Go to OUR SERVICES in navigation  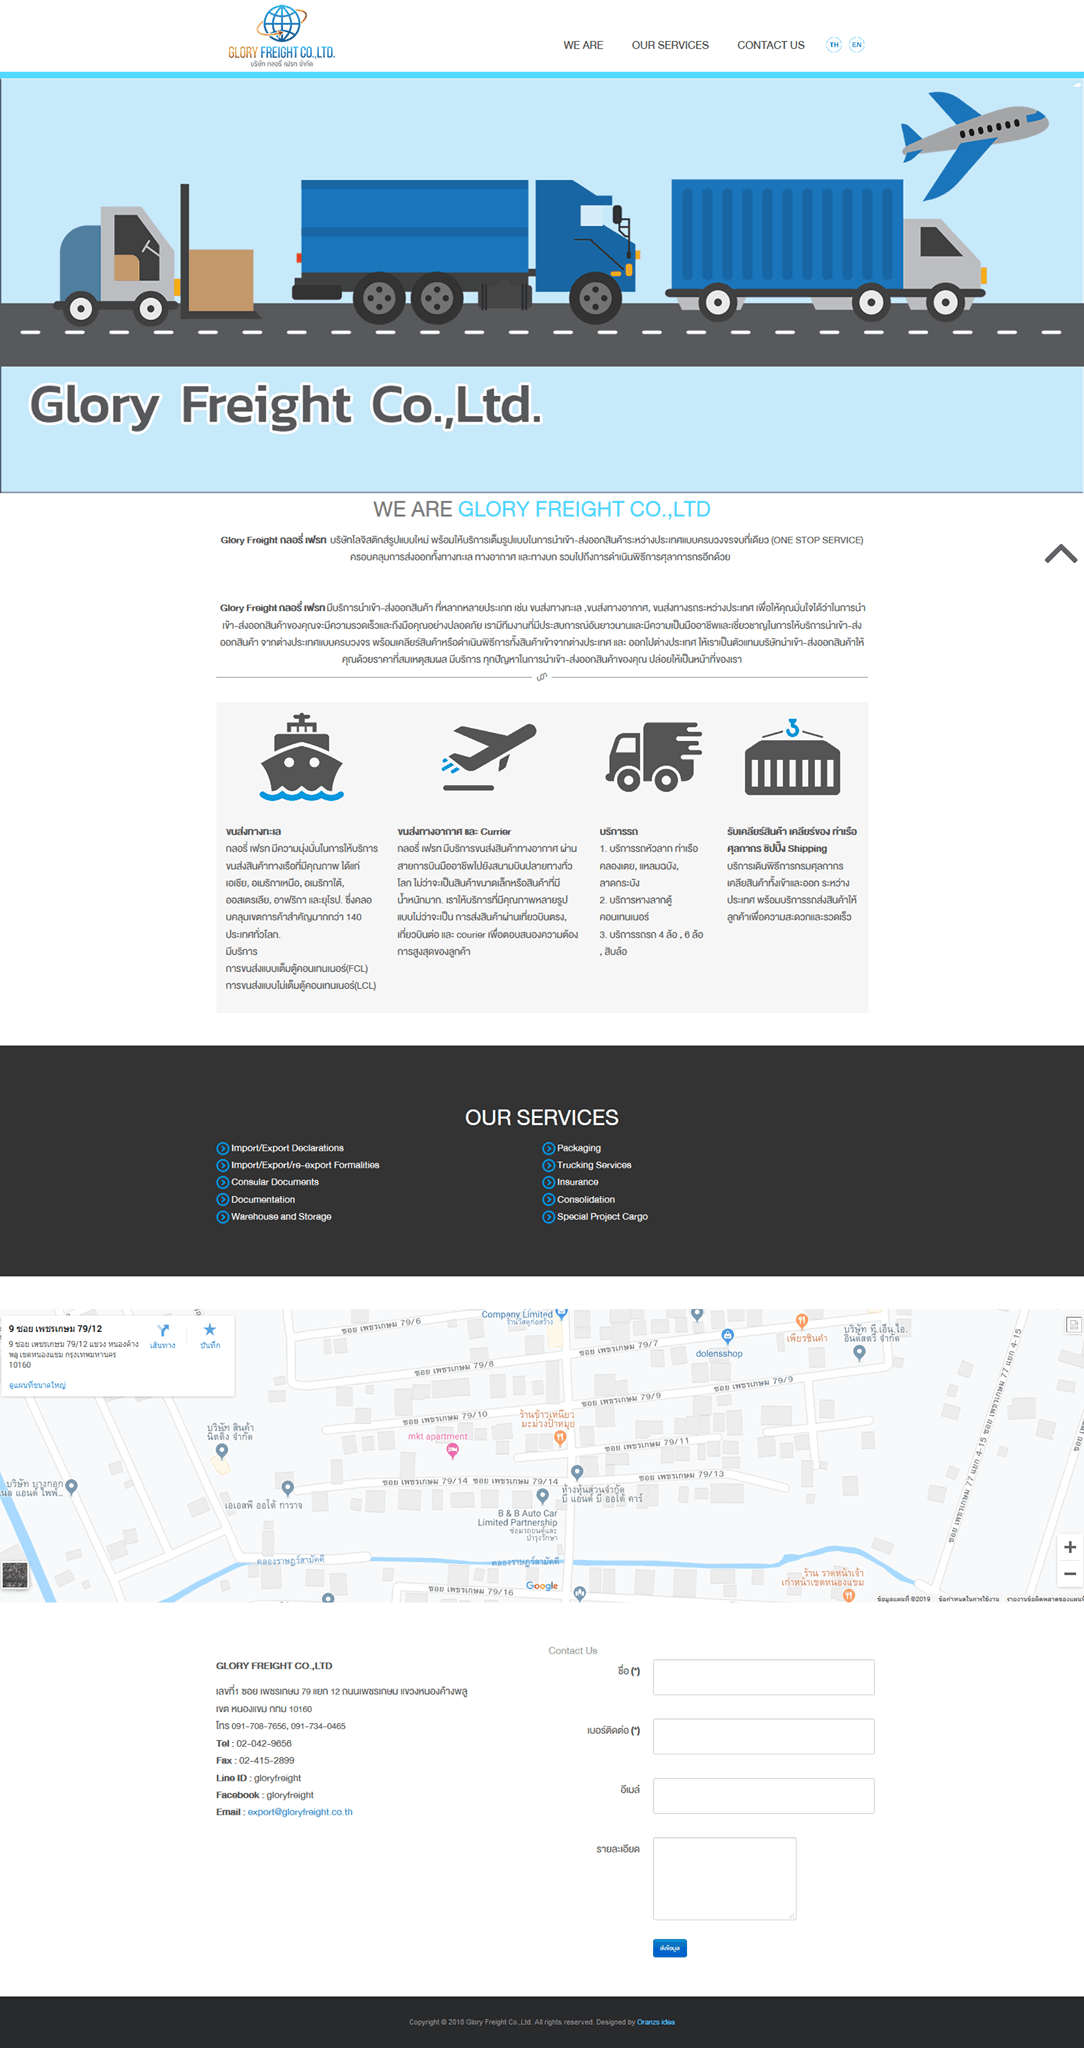point(670,45)
